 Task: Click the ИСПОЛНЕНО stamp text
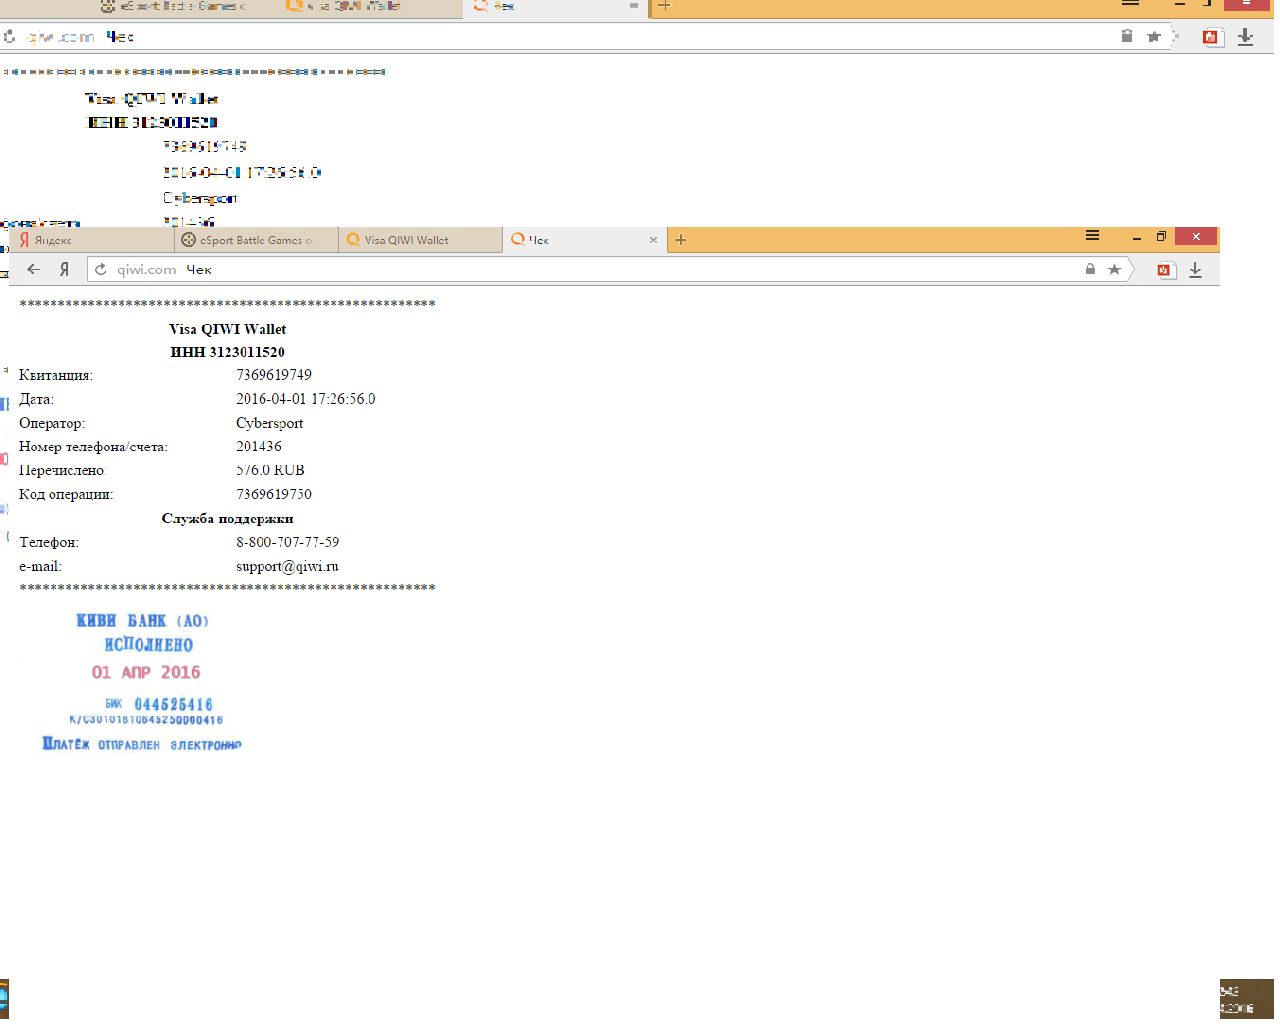[x=148, y=645]
